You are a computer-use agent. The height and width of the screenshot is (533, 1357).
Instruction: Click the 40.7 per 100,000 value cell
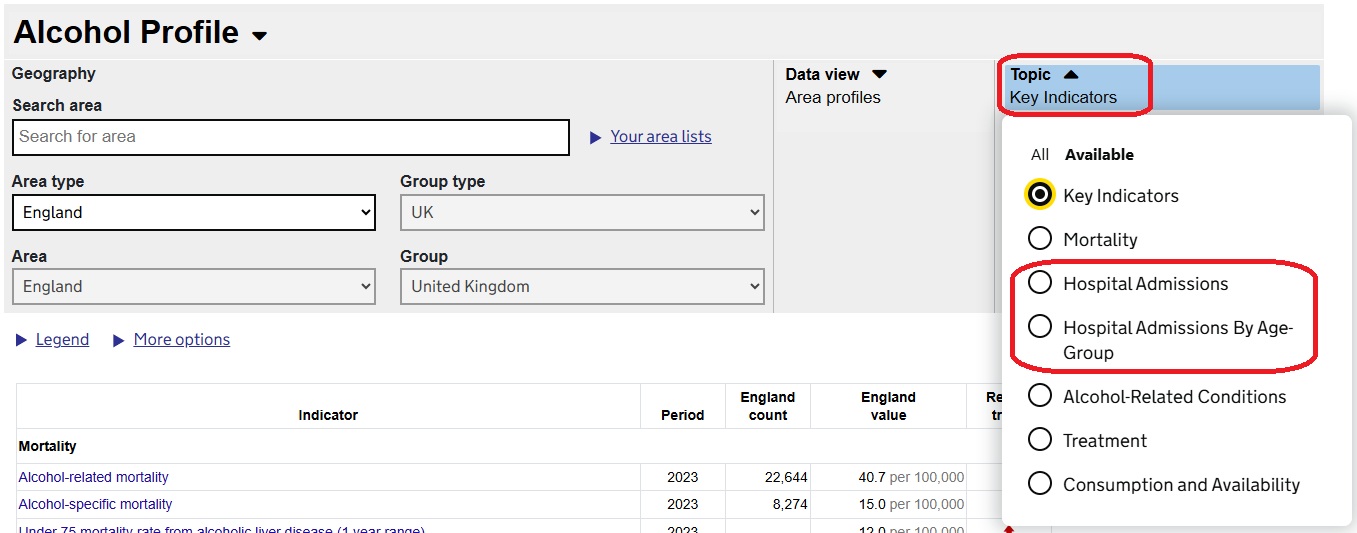pos(888,477)
